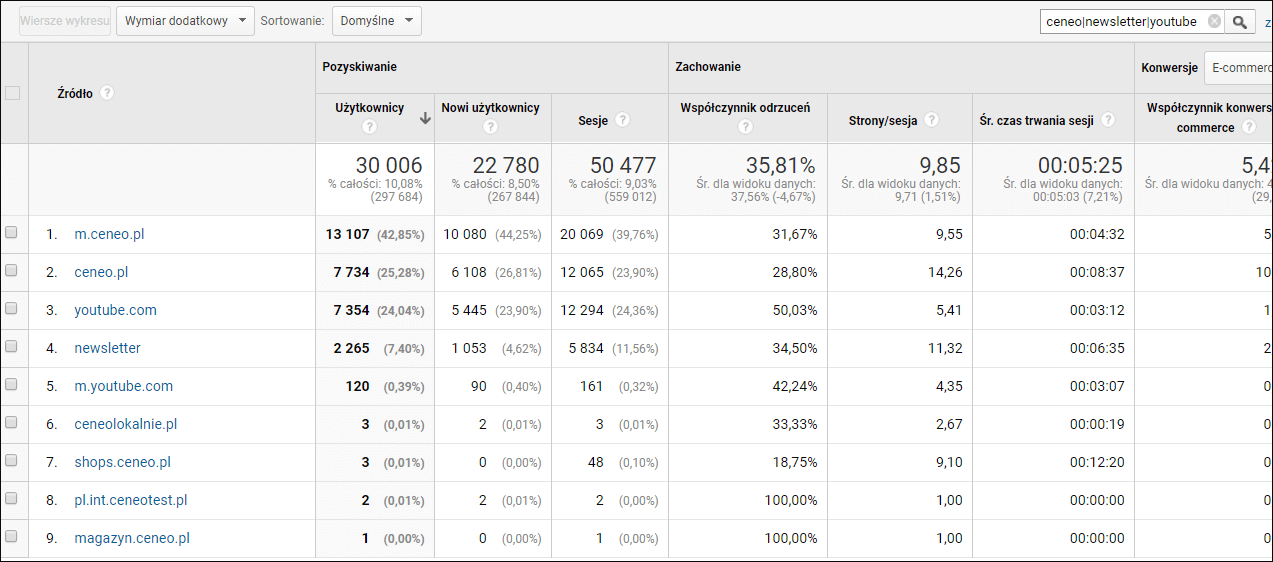The width and height of the screenshot is (1273, 562).
Task: Open the ceneo.pl source link
Action: point(101,272)
